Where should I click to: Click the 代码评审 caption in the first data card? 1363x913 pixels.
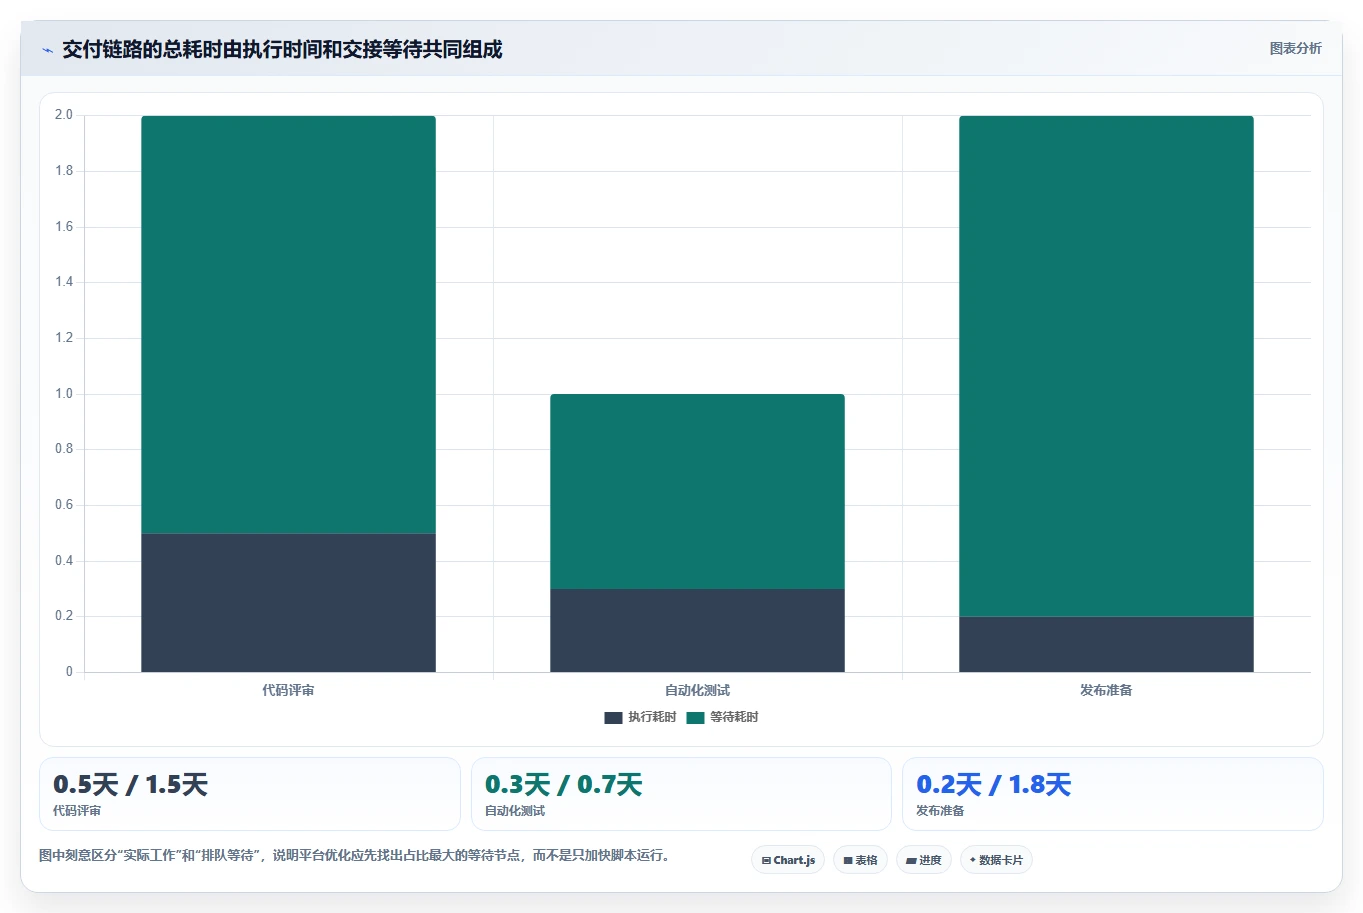click(x=77, y=811)
